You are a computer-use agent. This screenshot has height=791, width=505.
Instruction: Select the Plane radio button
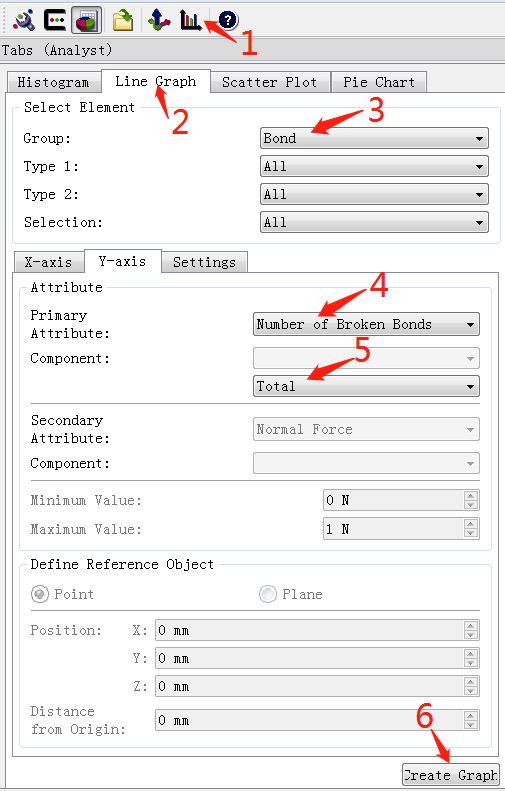(268, 594)
